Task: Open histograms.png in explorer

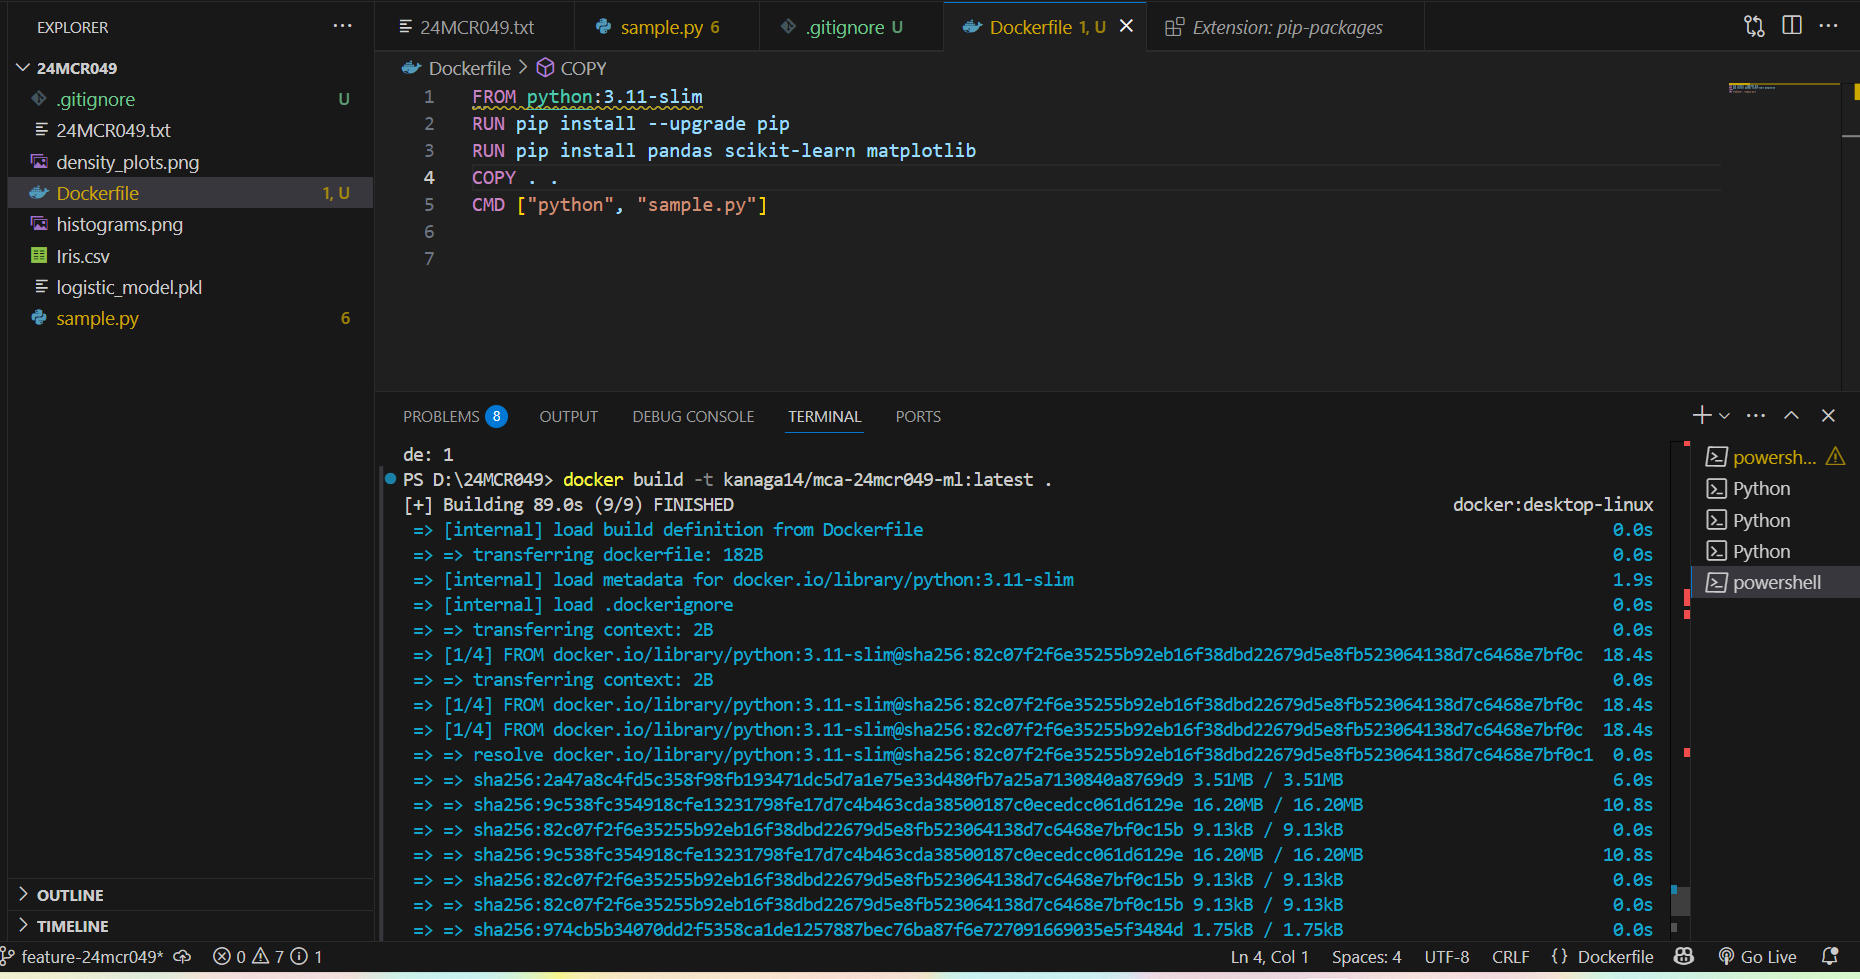Action: 119,224
